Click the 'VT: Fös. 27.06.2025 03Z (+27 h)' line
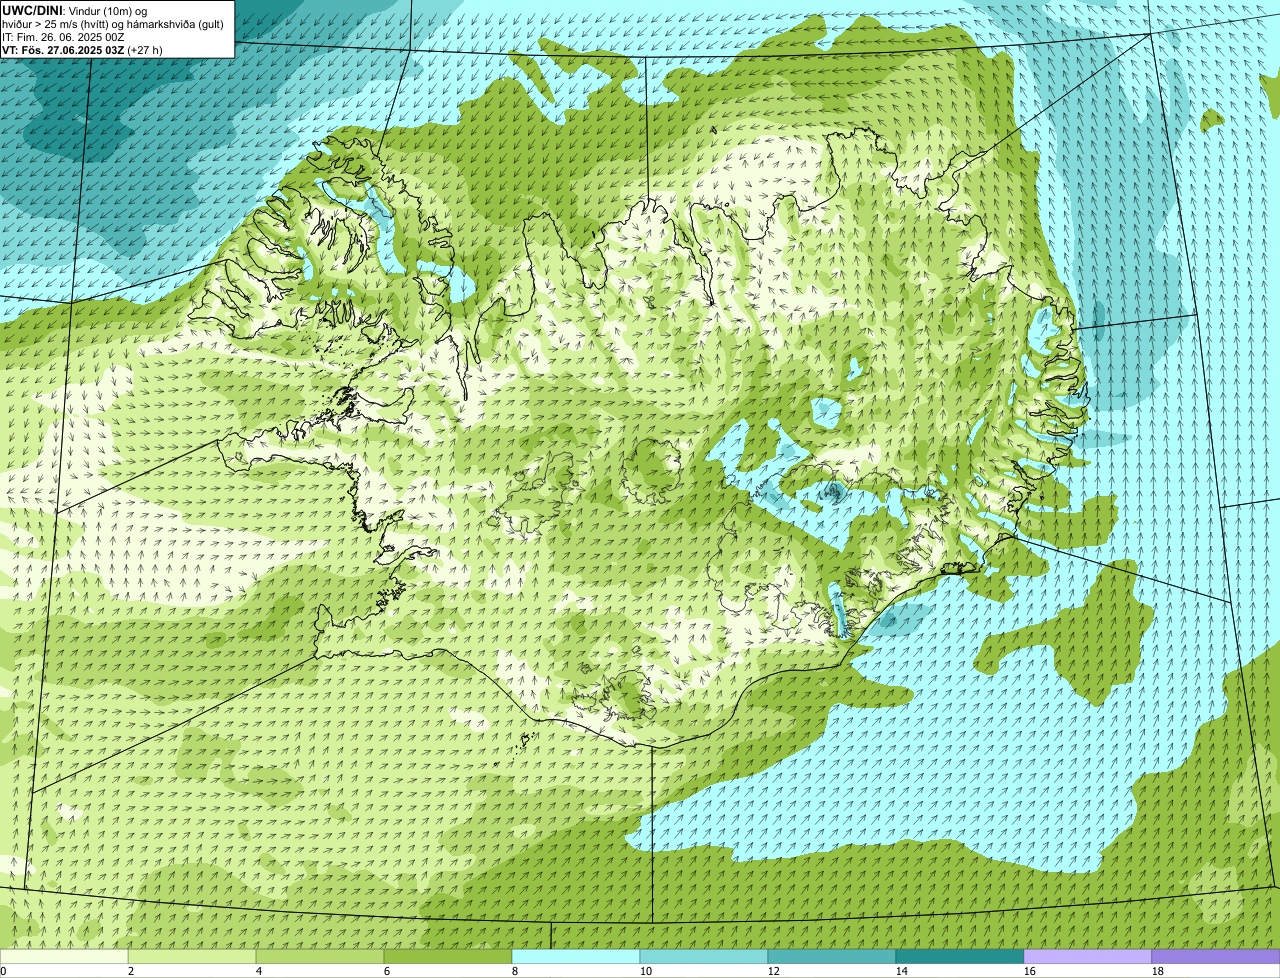This screenshot has height=978, width=1280. (x=82, y=49)
